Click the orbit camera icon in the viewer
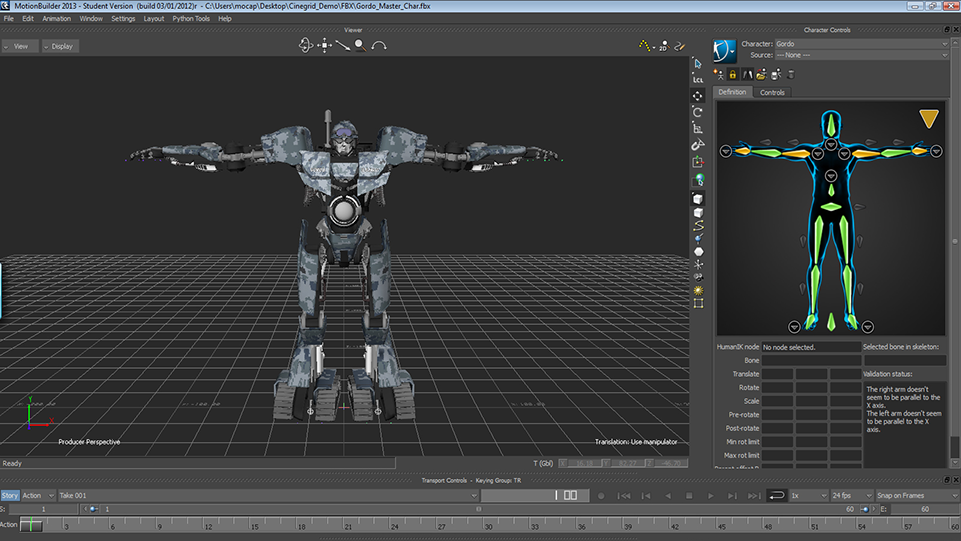This screenshot has height=541, width=961. pos(307,45)
